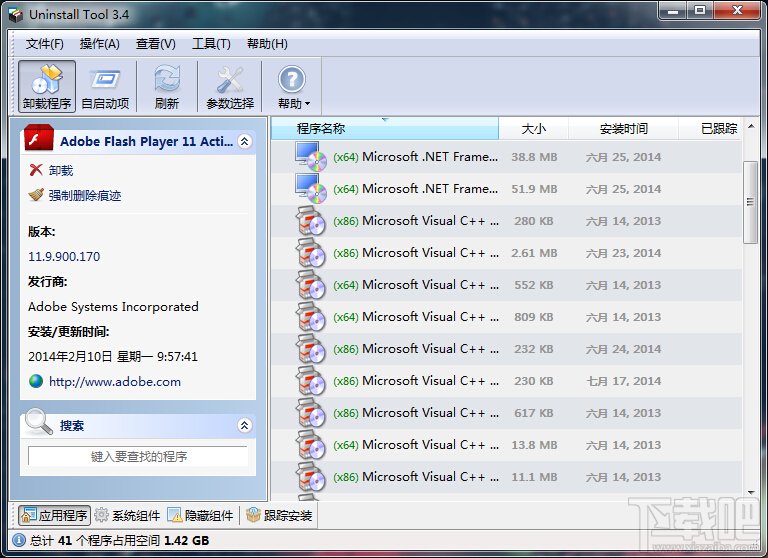Click icon of 230 KB Visual C++ row

[x=311, y=381]
